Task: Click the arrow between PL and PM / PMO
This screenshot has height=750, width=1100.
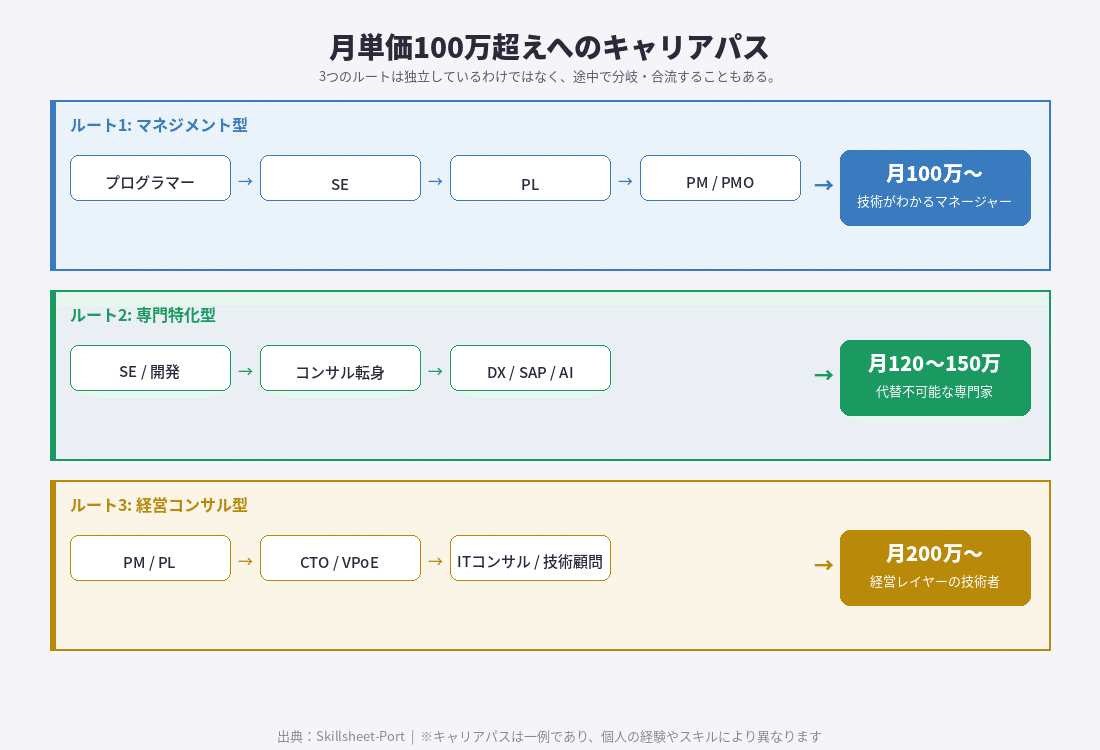Action: (x=625, y=182)
